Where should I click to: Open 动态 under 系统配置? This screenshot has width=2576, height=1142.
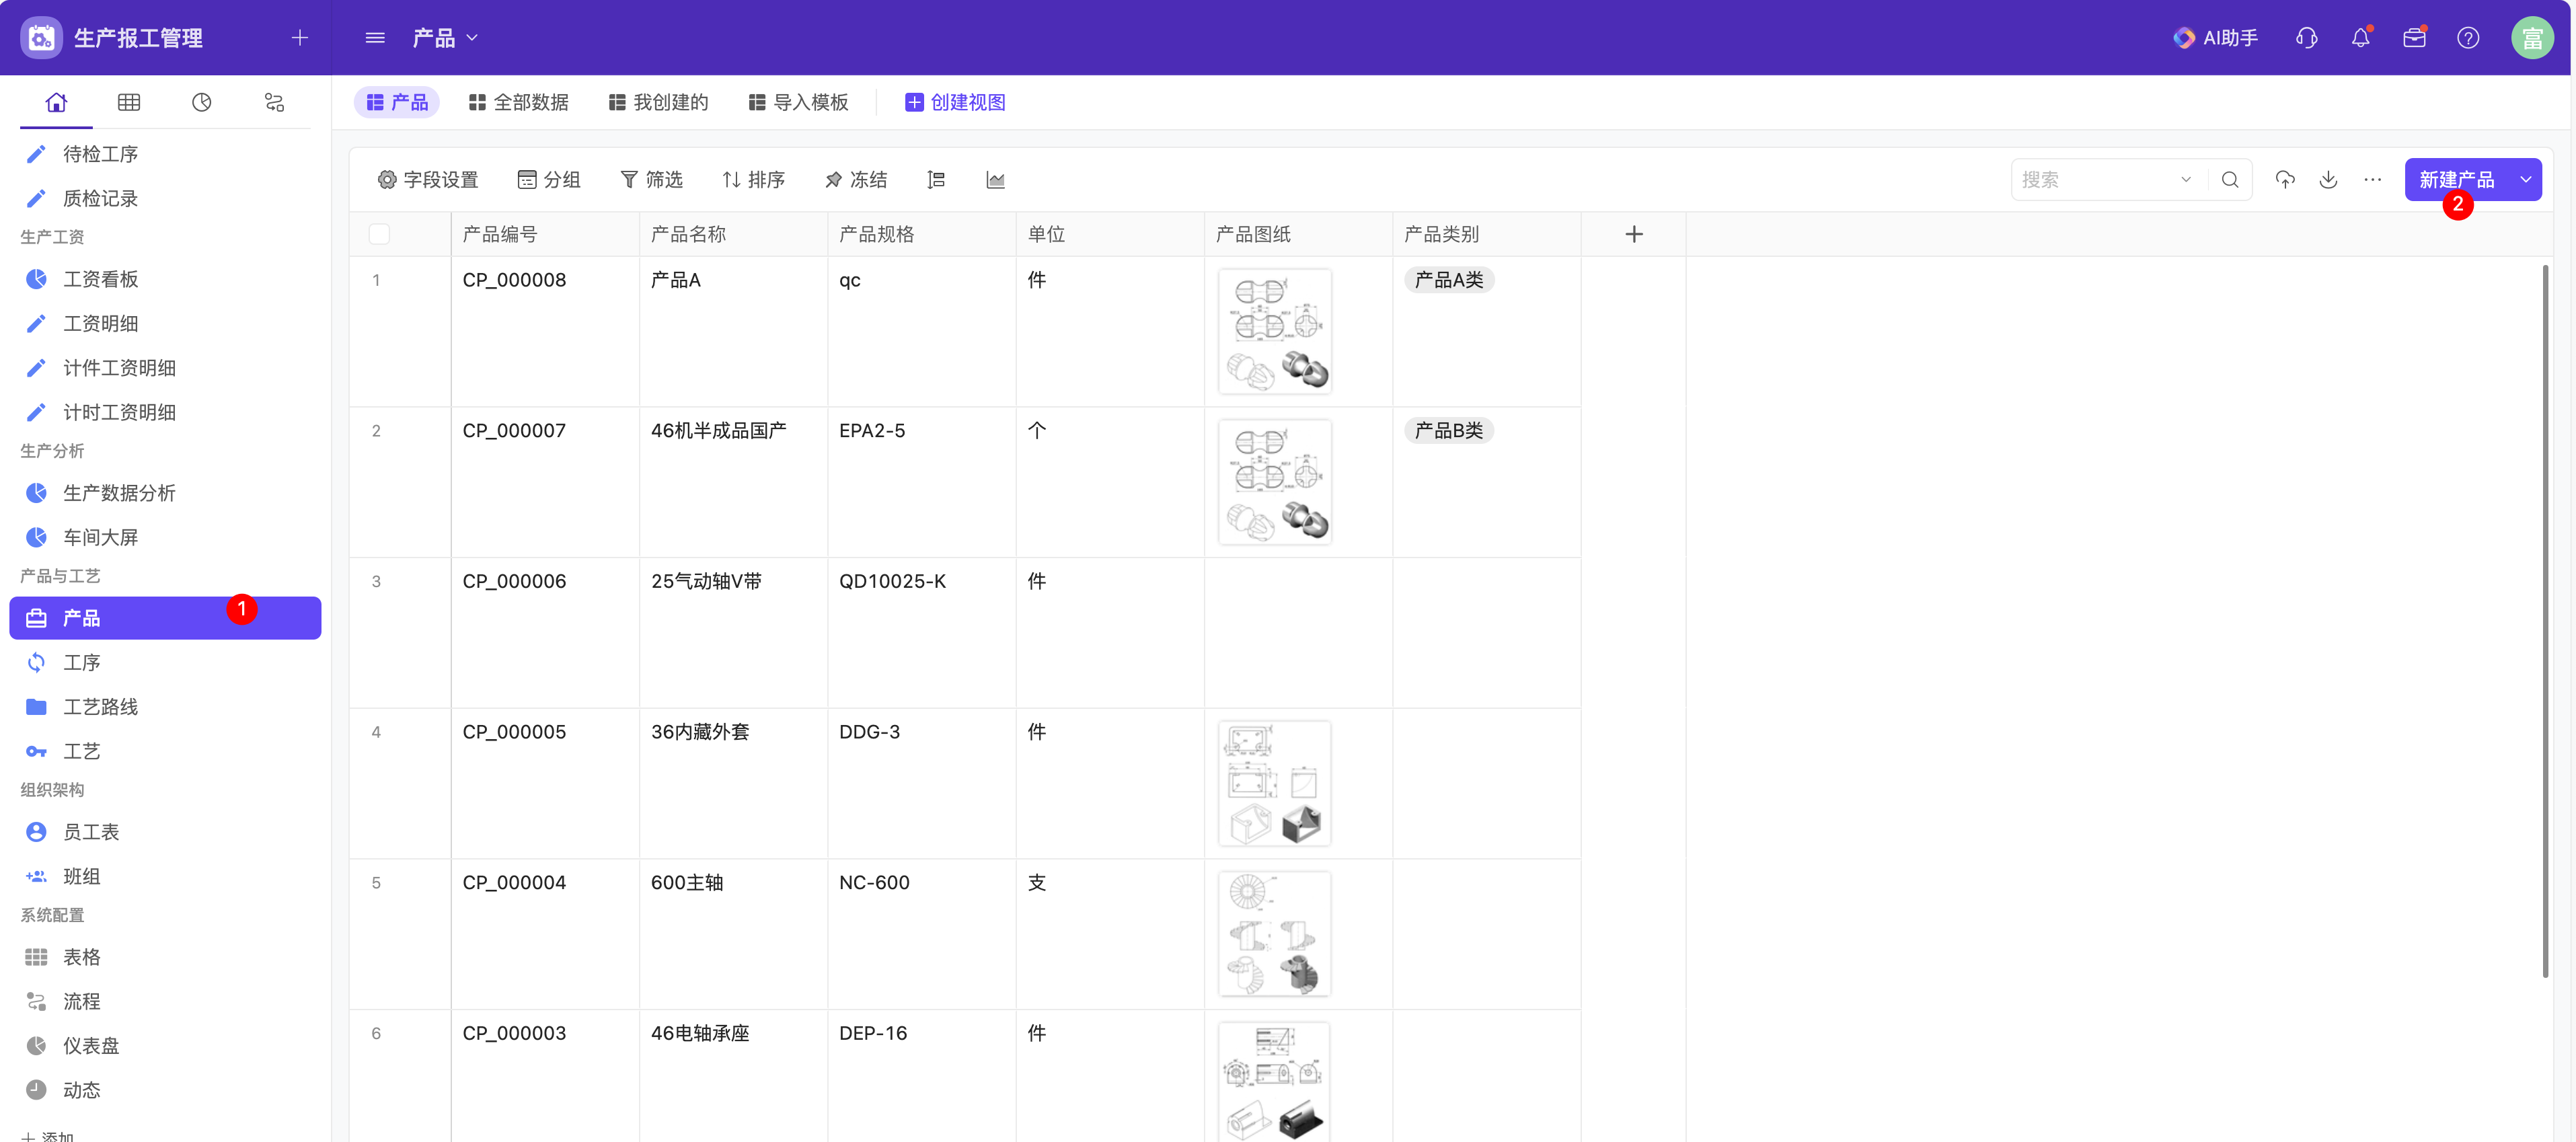(x=165, y=1090)
